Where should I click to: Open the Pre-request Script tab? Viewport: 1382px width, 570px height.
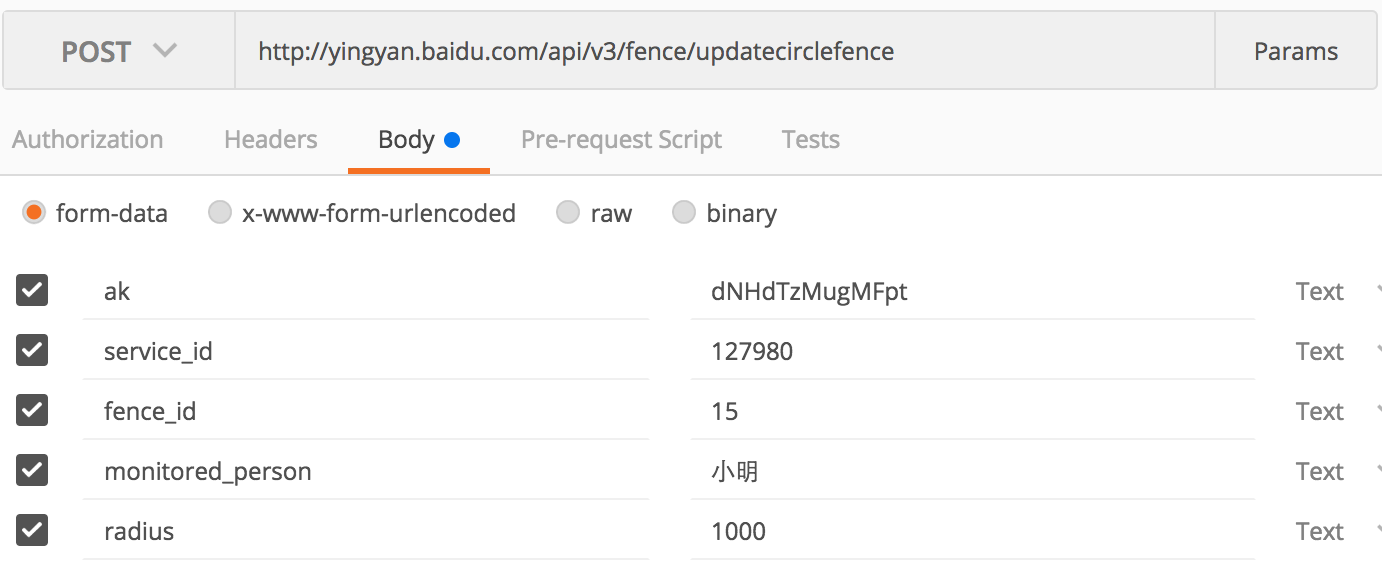coord(621,140)
